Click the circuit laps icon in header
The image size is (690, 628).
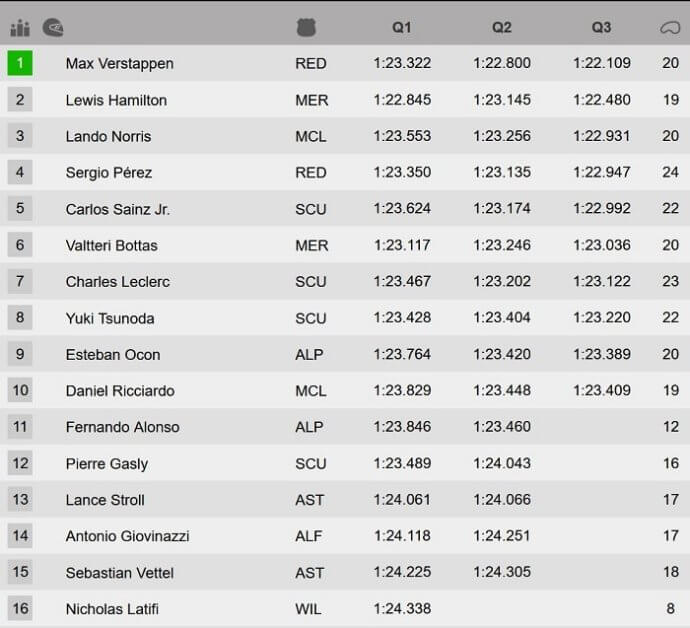pos(670,28)
